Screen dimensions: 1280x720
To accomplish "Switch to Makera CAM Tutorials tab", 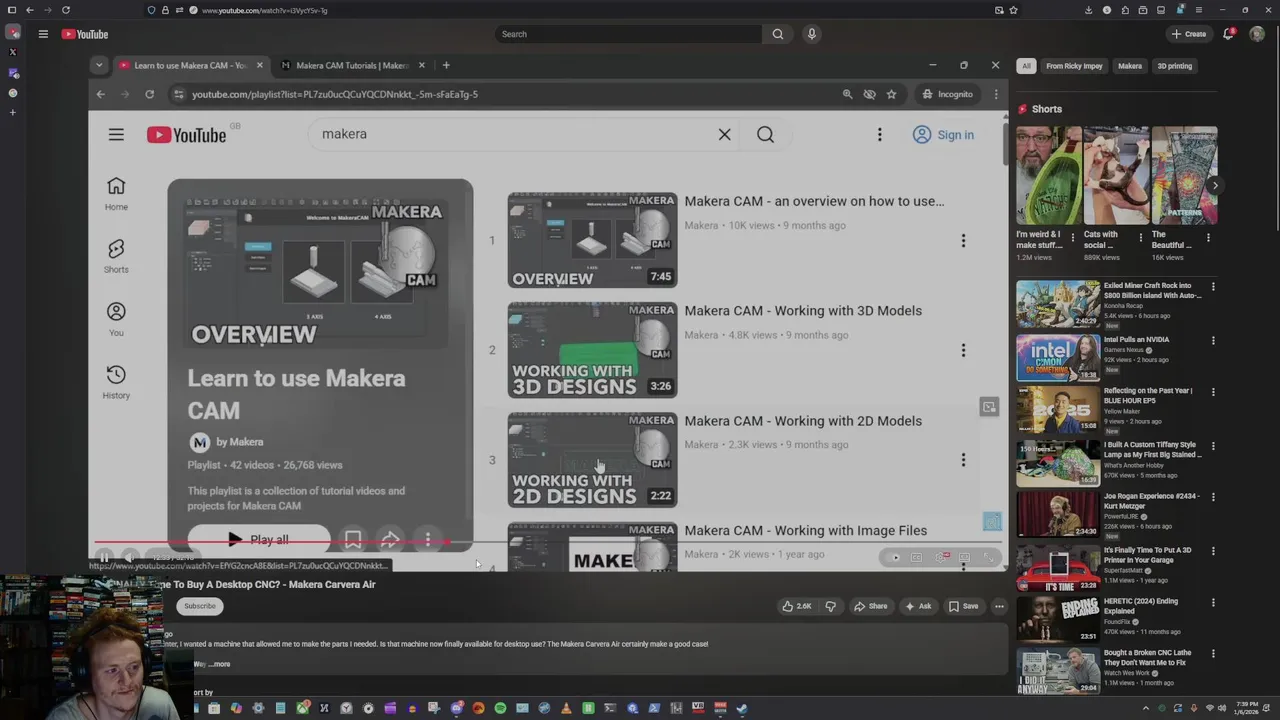I will pyautogui.click(x=352, y=66).
